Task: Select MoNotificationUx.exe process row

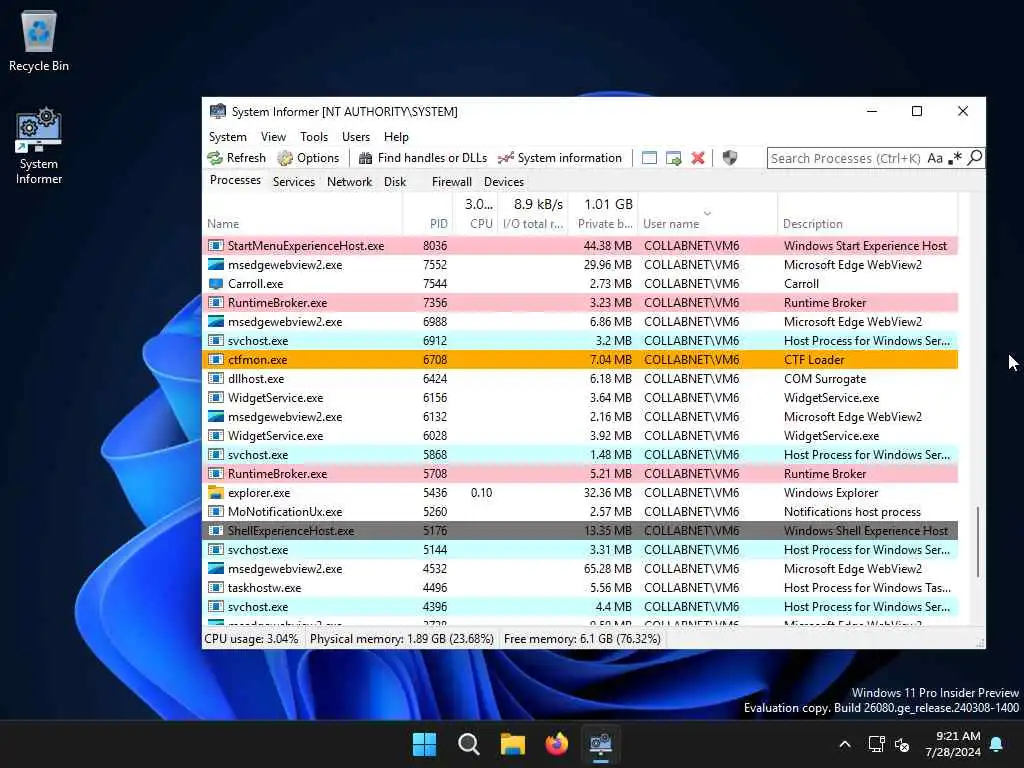Action: pyautogui.click(x=580, y=512)
